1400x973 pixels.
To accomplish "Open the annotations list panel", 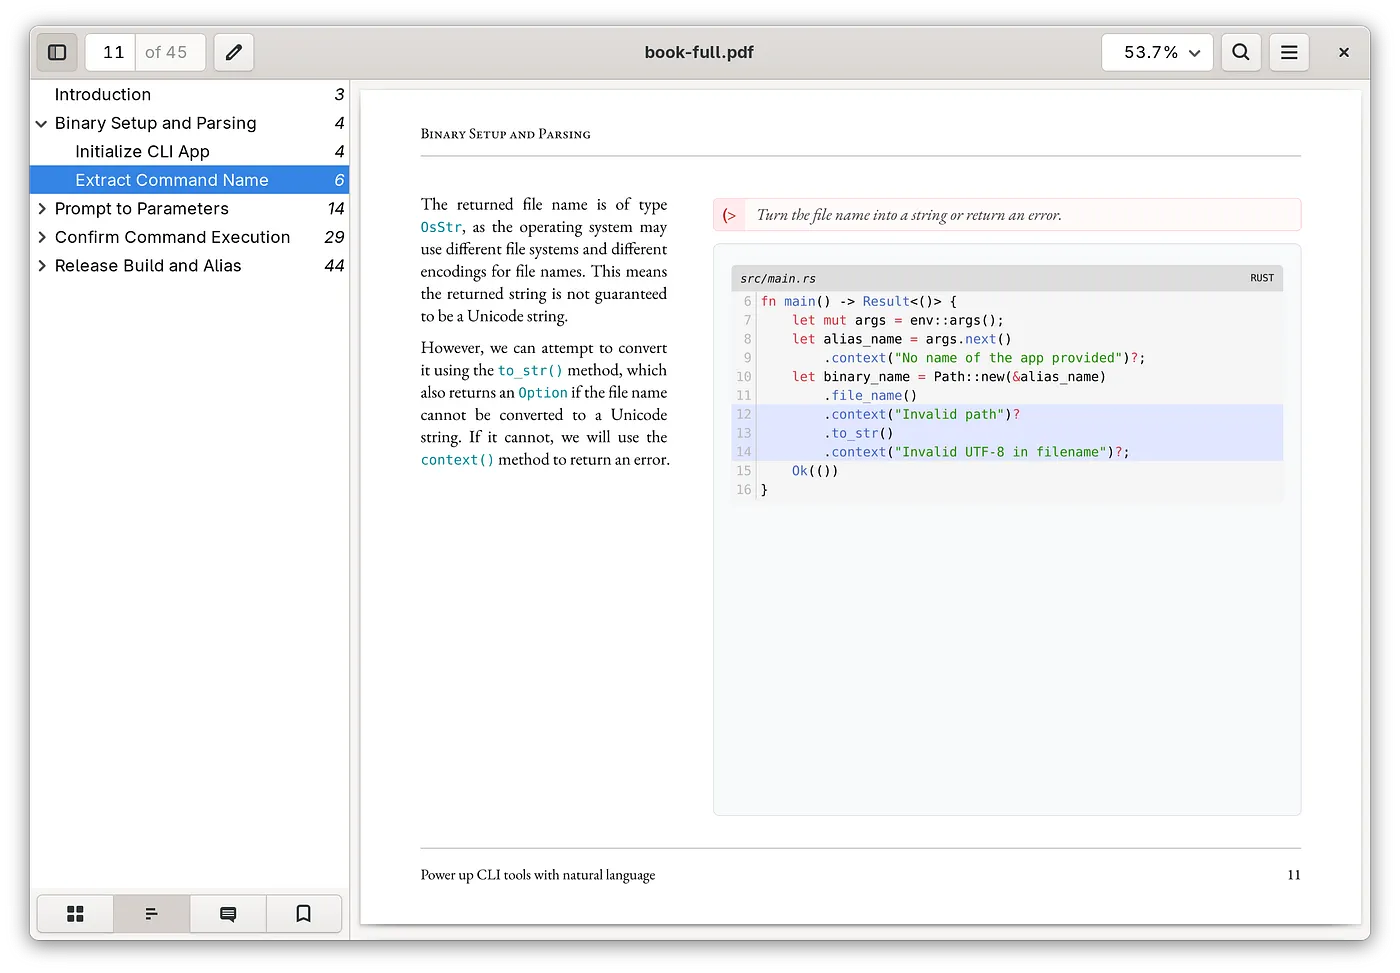I will click(227, 913).
